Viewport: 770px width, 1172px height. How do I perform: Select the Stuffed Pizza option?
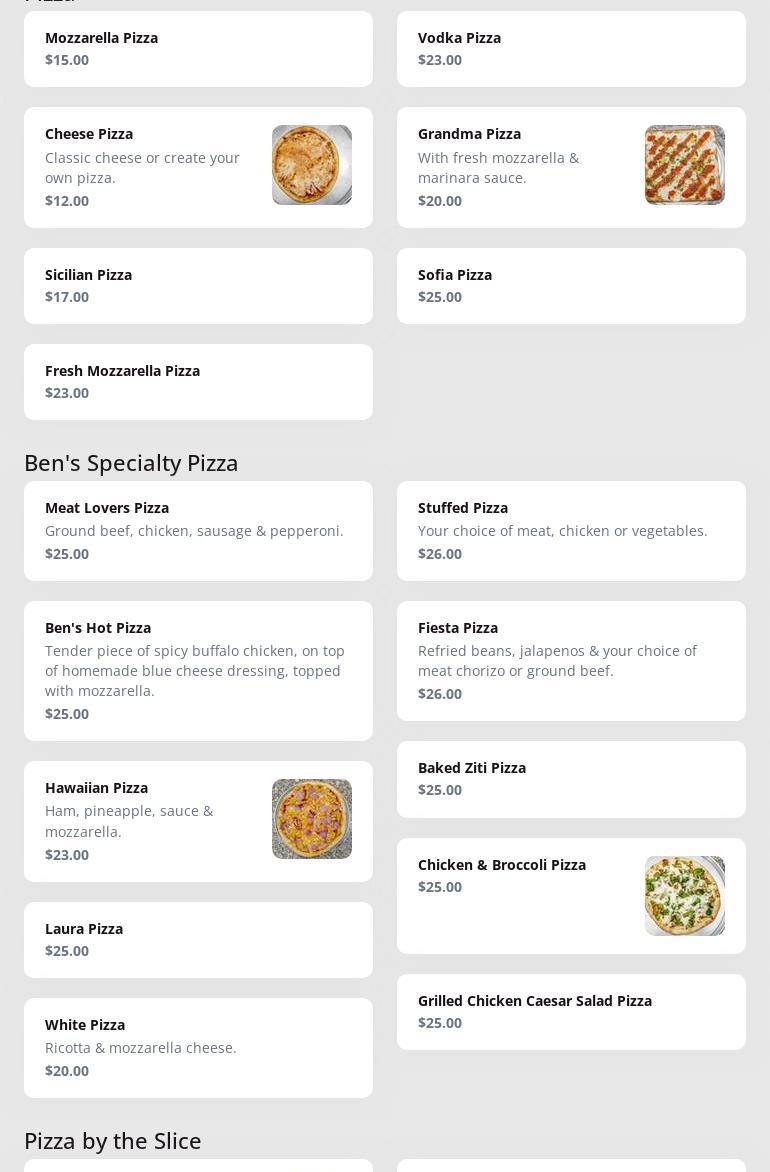(571, 531)
